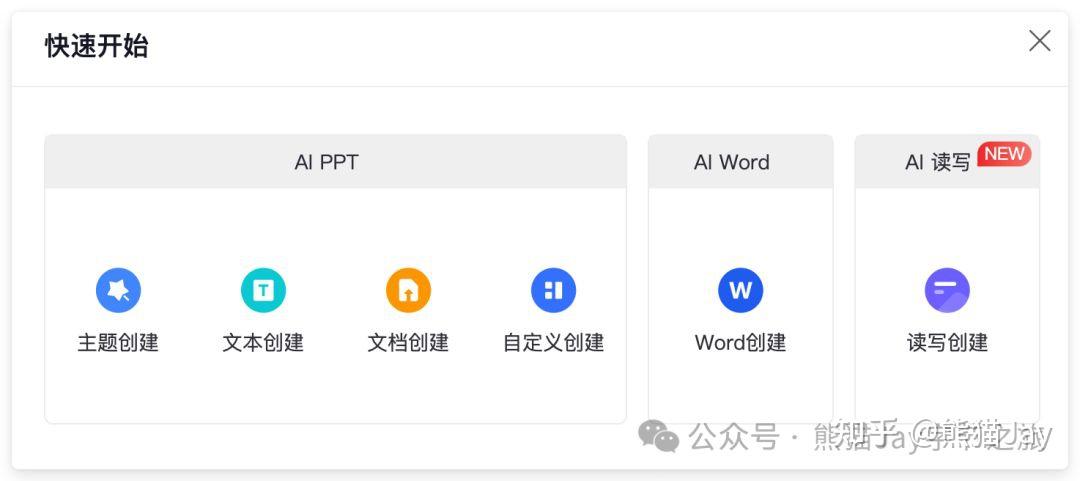Click the 快速开始 dialog title

96,46
